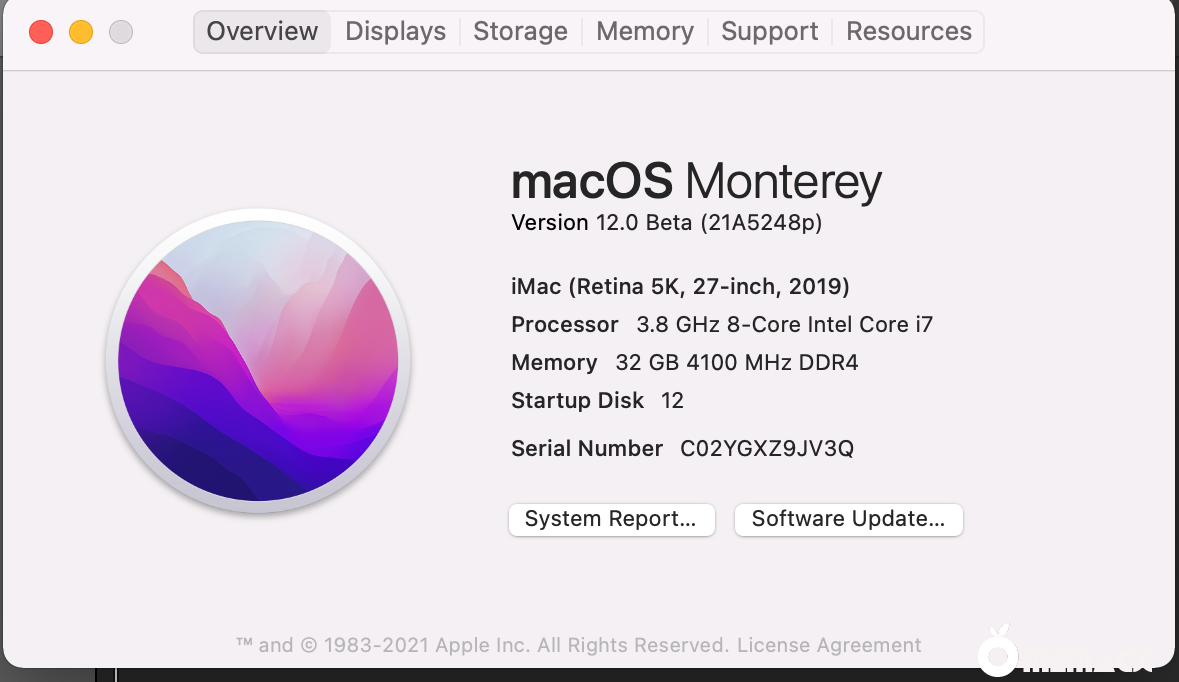
Task: Click the Memory 32 GB DDR4 line
Action: point(684,363)
